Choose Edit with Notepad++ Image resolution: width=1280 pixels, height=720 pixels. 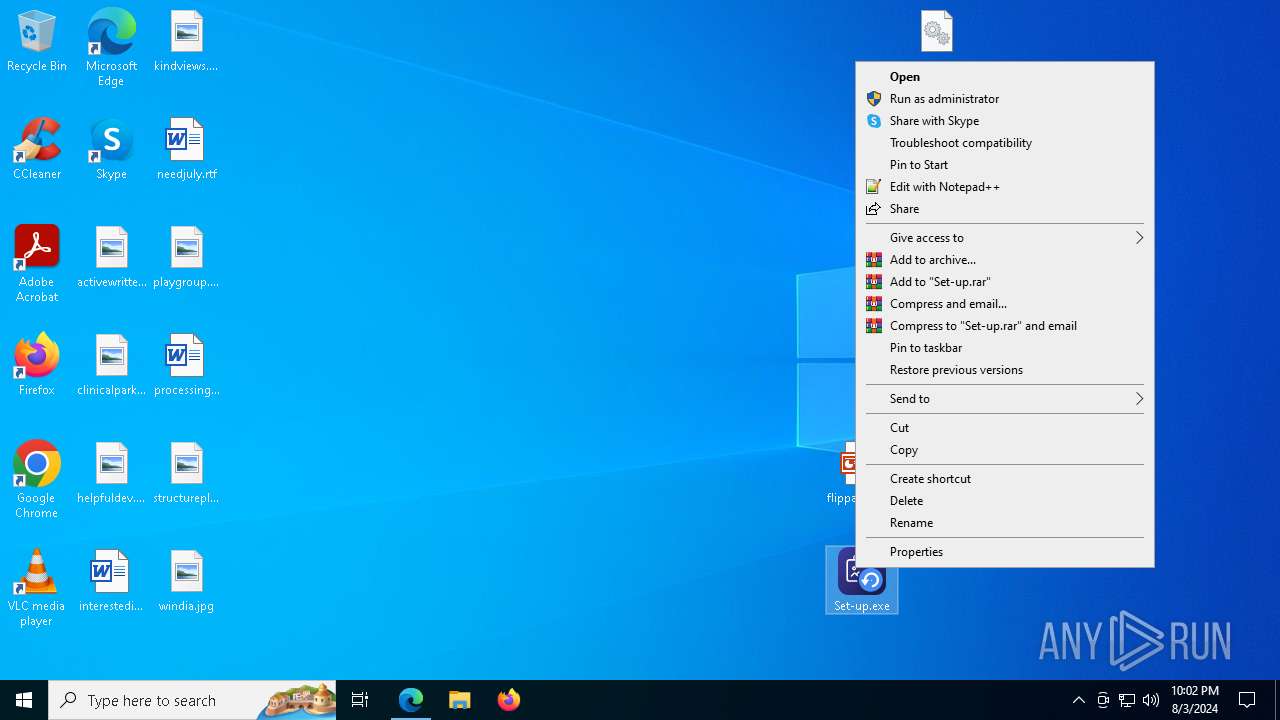[1005, 187]
